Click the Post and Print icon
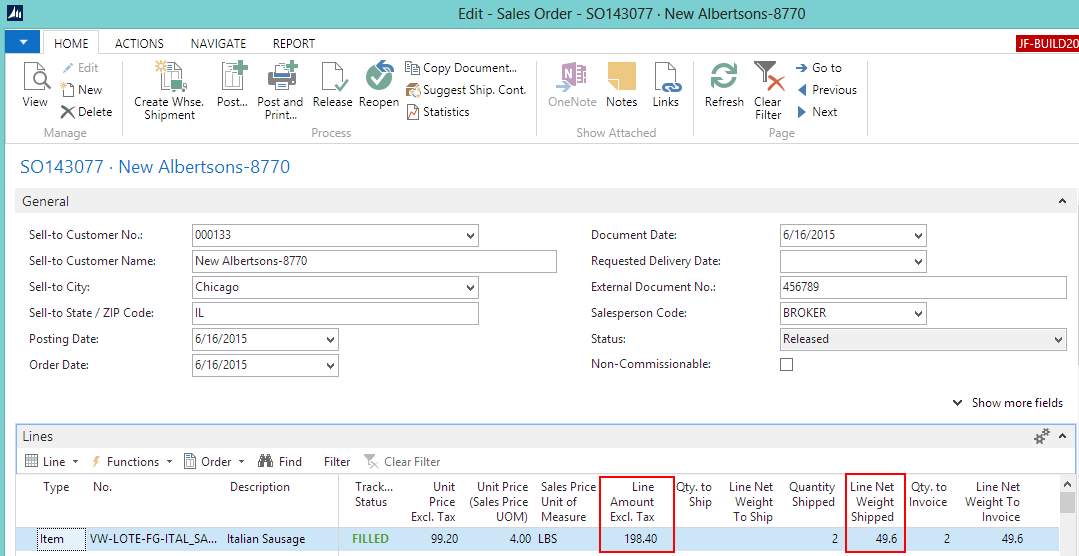Screen dimensions: 1079x556 280,78
